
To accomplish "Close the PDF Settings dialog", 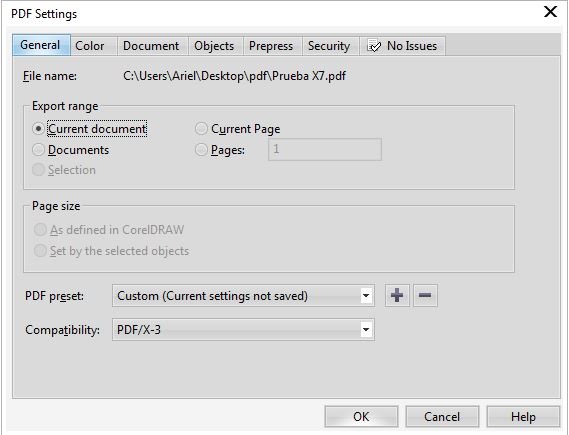I will tap(550, 12).
